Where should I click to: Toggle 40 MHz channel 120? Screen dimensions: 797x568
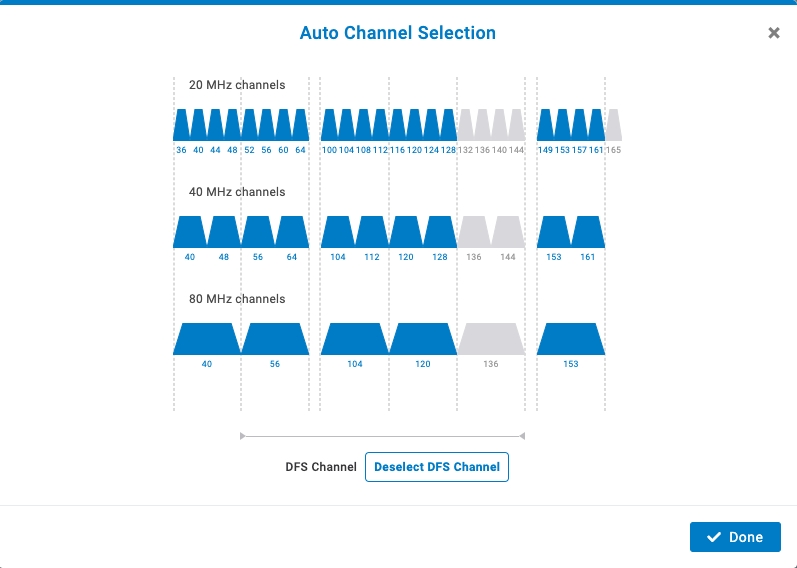click(x=406, y=232)
